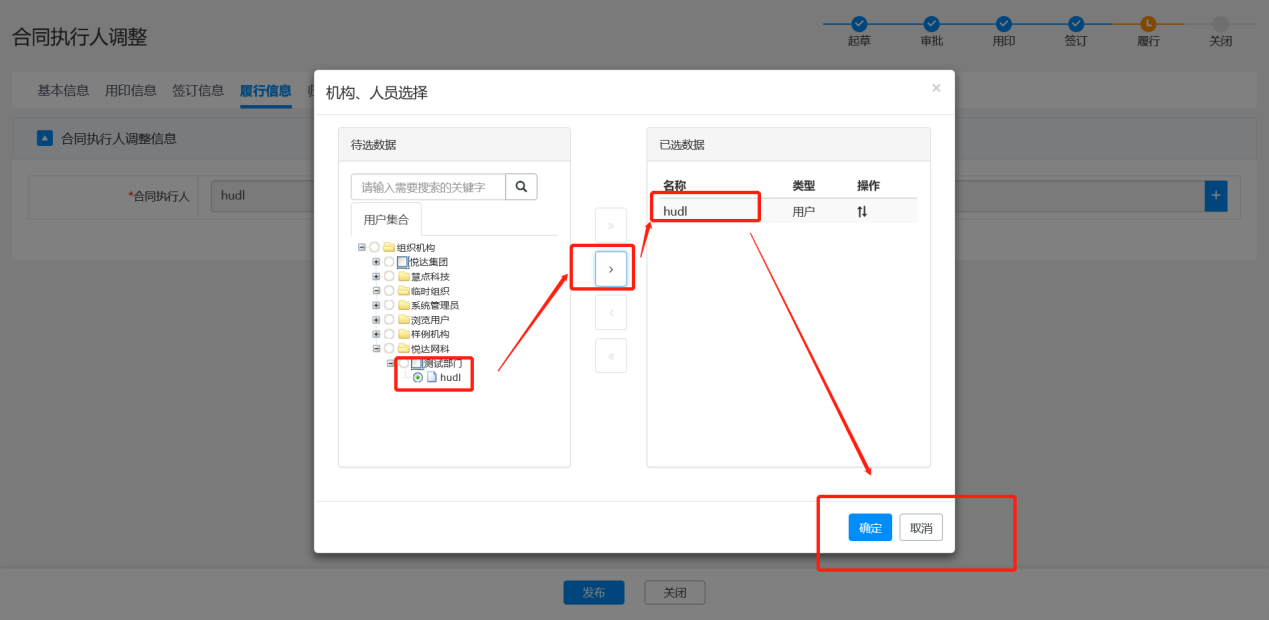Open the 基本信息 tab

pyautogui.click(x=63, y=91)
